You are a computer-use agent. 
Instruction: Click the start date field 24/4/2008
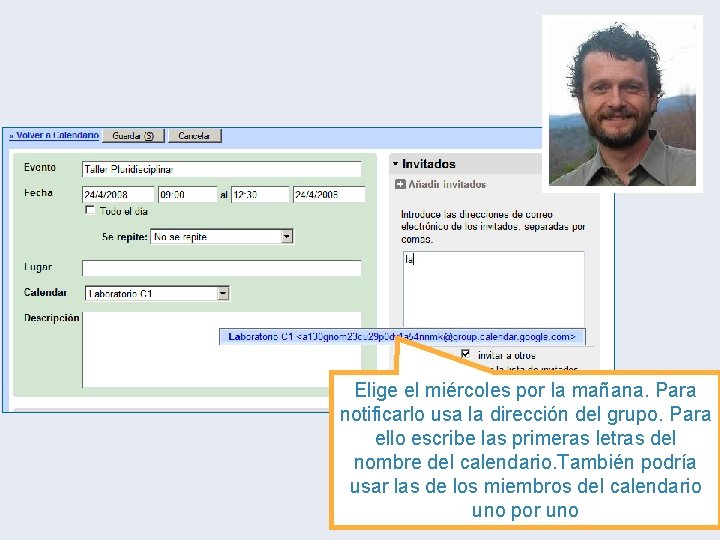(118, 194)
